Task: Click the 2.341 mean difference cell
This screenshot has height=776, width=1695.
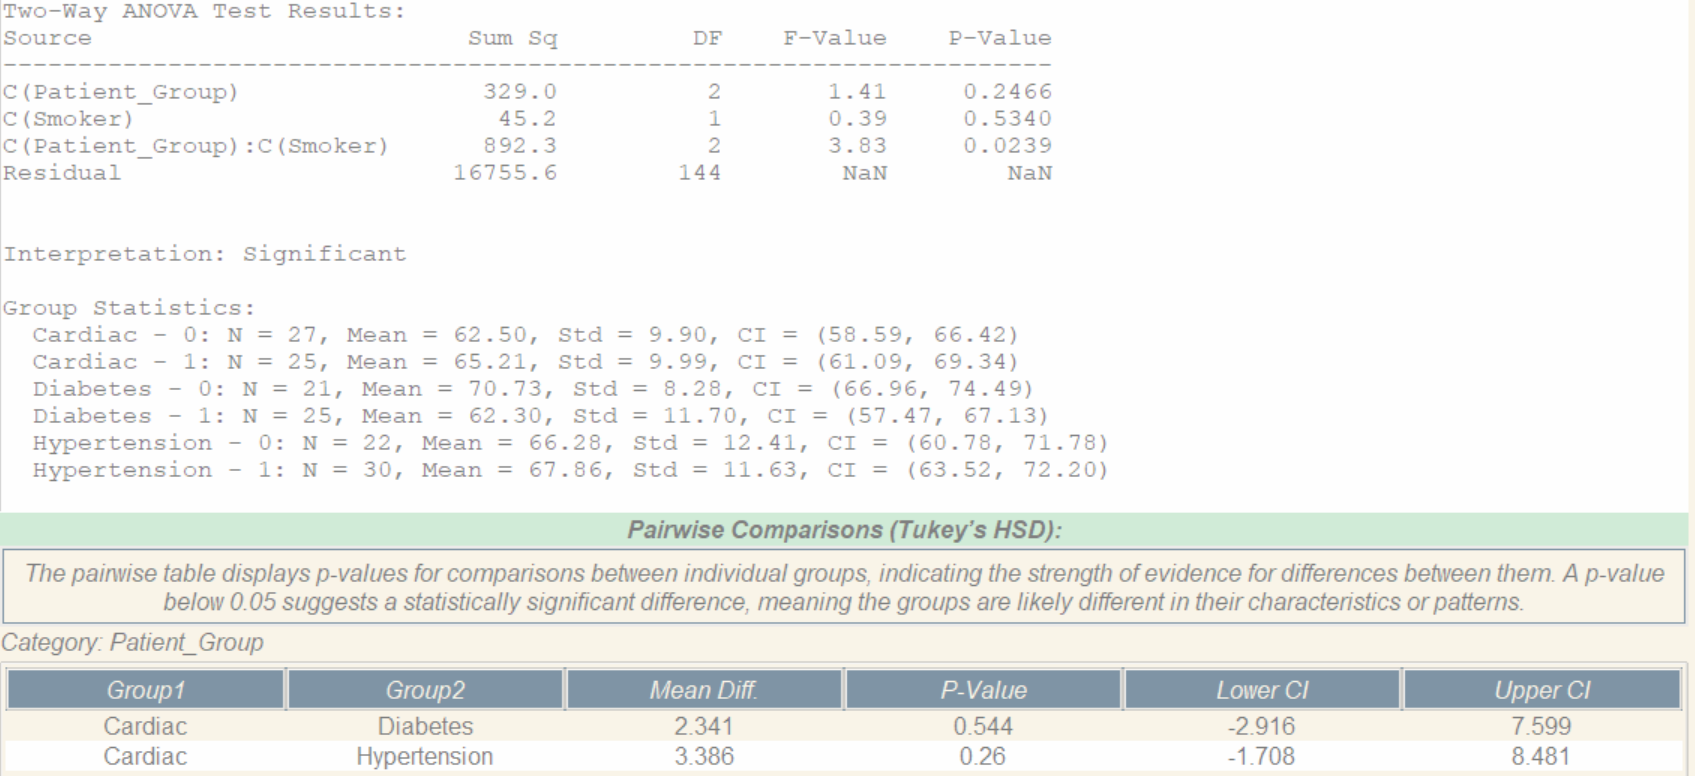Action: [x=704, y=726]
